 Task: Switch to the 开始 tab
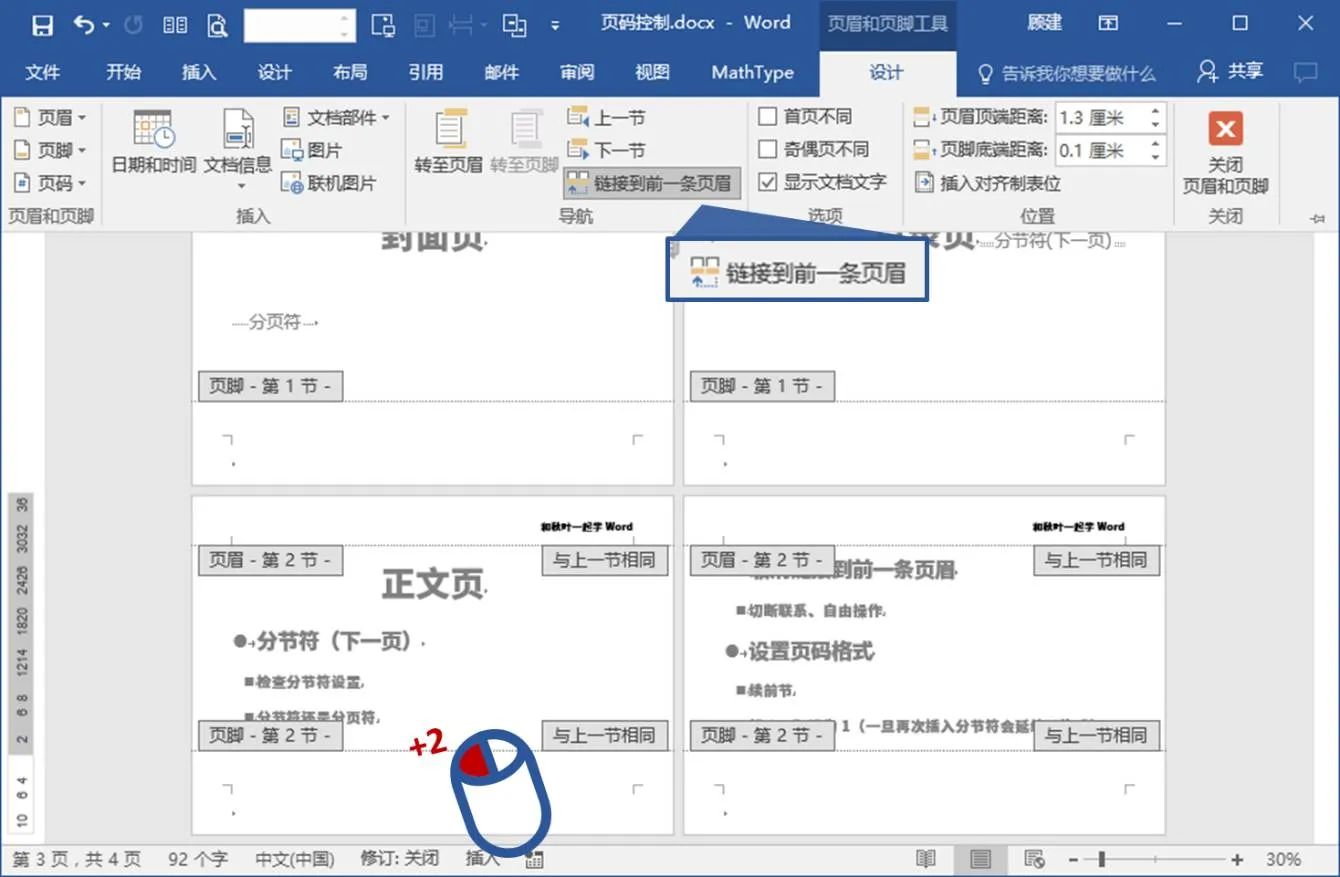[124, 72]
